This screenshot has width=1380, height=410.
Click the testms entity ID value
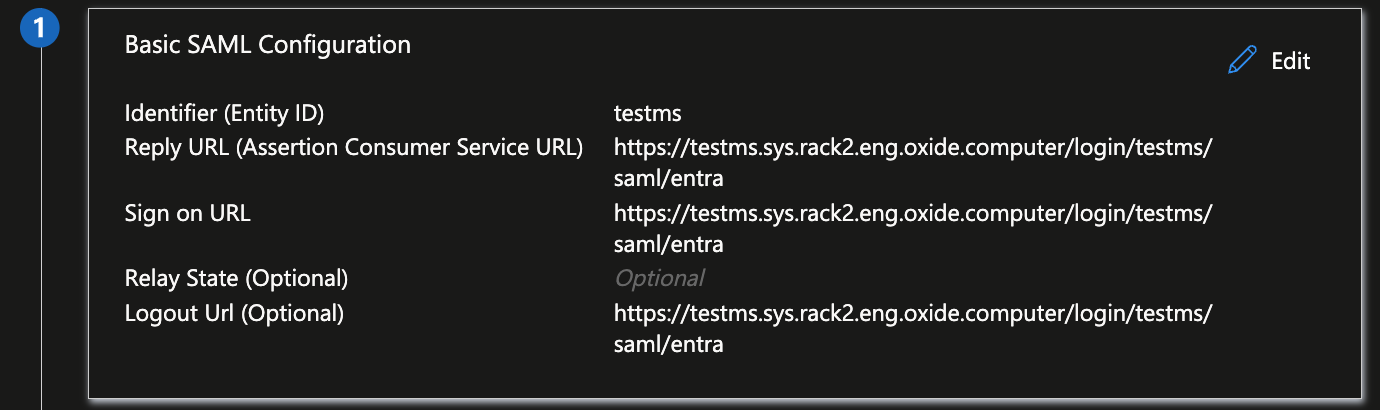click(647, 113)
